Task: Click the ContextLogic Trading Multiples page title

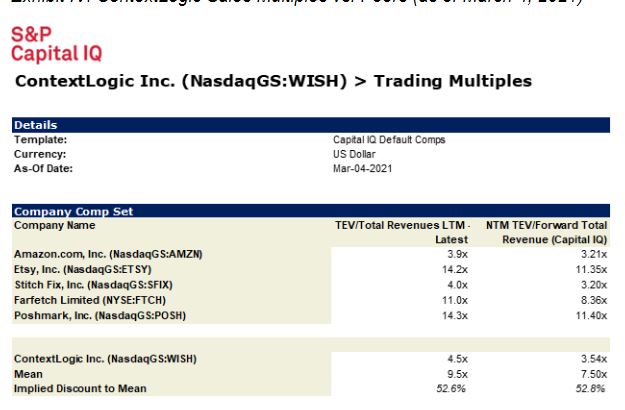Action: (272, 80)
